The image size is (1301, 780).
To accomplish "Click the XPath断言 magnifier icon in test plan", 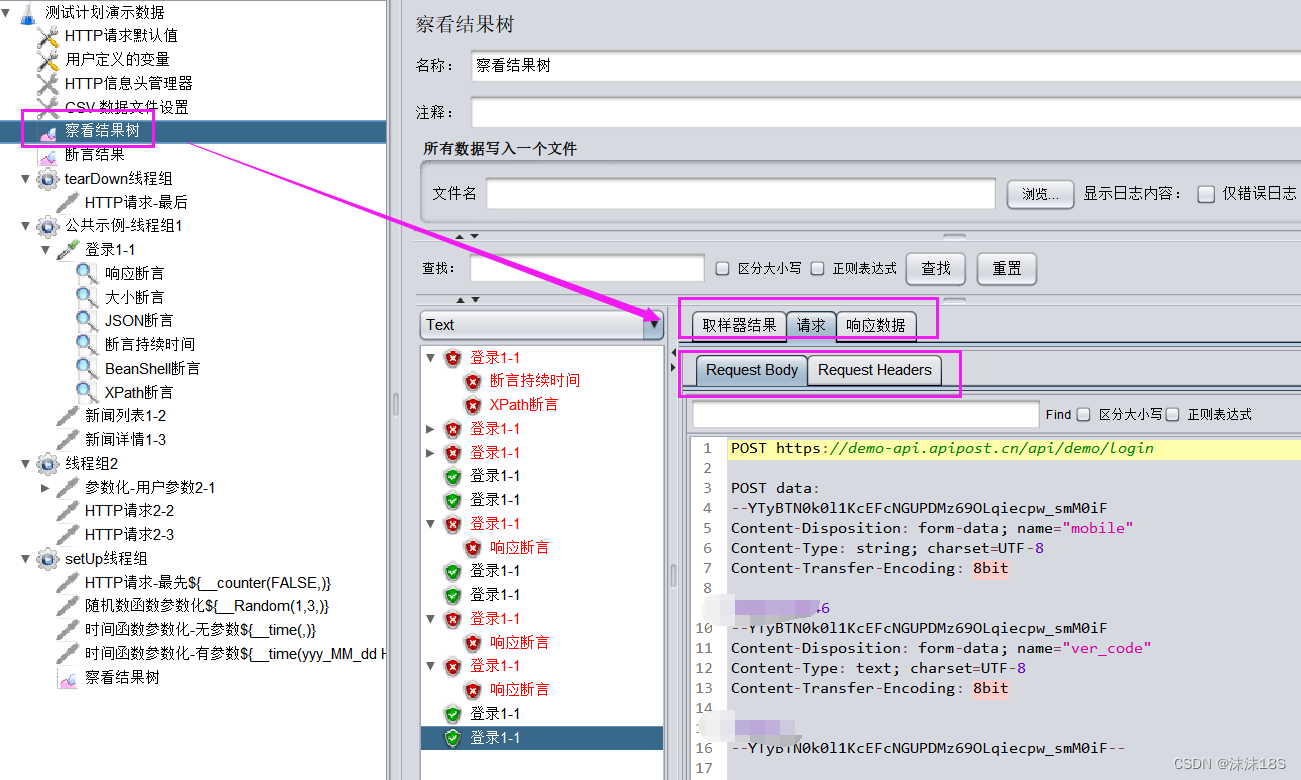I will 88,392.
